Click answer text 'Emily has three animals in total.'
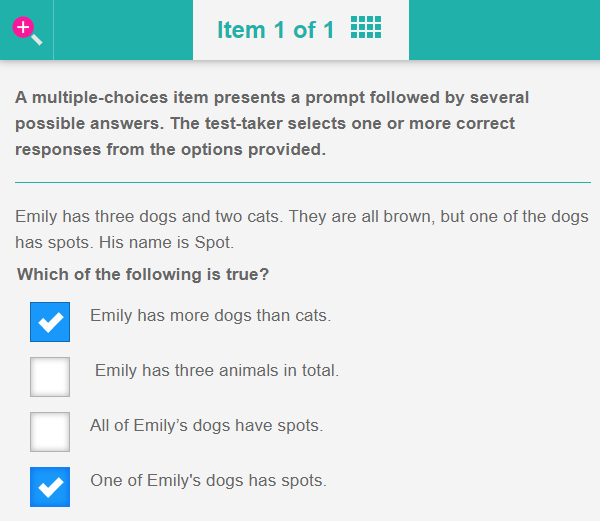The height and width of the screenshot is (521, 600). coord(217,370)
